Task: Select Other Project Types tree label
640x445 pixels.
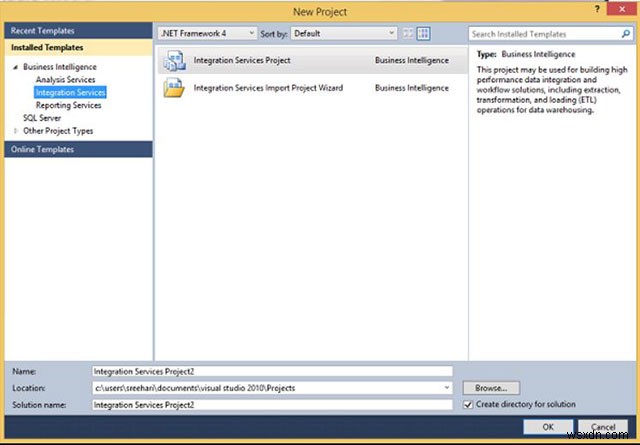Action: (58, 131)
